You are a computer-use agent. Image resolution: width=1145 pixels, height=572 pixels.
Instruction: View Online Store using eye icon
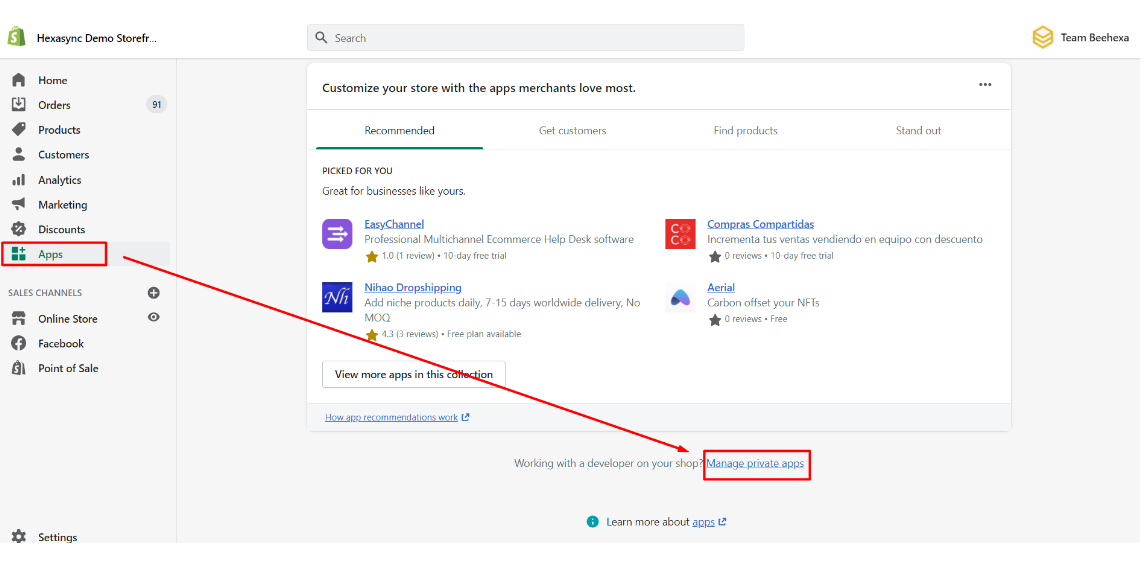point(154,318)
